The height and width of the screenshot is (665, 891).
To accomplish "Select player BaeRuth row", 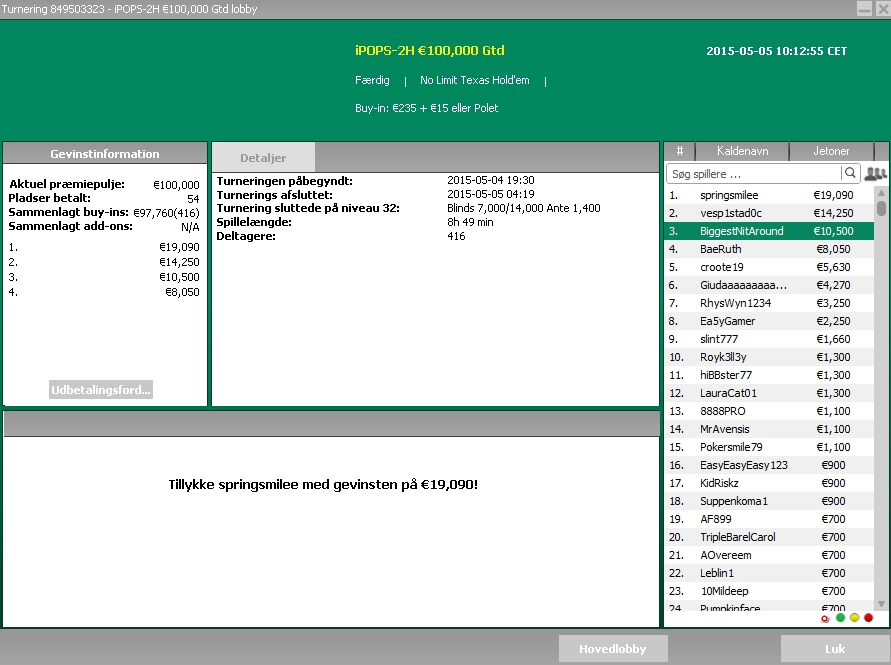I will [x=769, y=249].
